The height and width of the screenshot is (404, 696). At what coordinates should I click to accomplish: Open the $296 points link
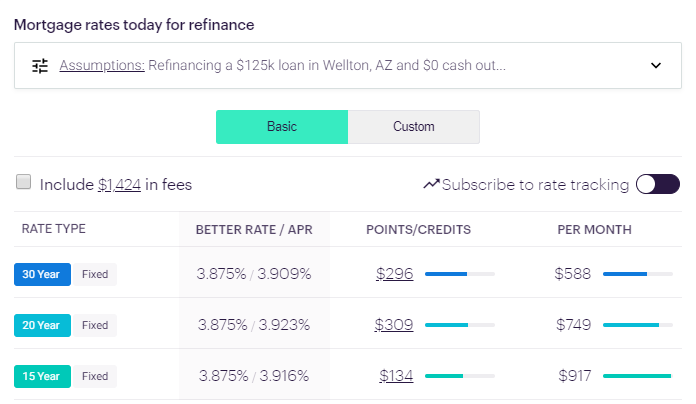click(x=395, y=273)
